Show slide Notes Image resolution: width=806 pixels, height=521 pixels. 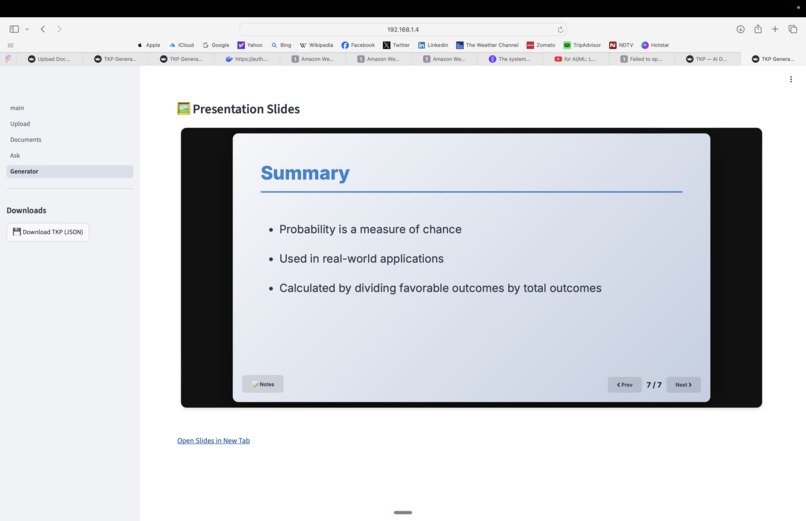pyautogui.click(x=263, y=384)
